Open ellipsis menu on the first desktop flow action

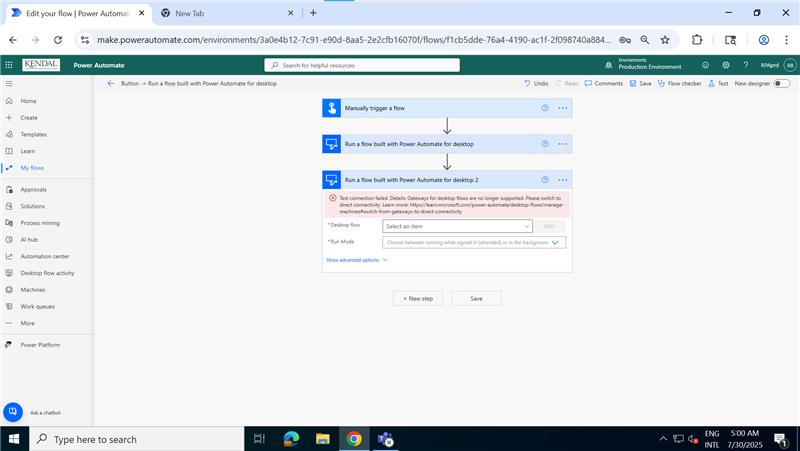562,144
